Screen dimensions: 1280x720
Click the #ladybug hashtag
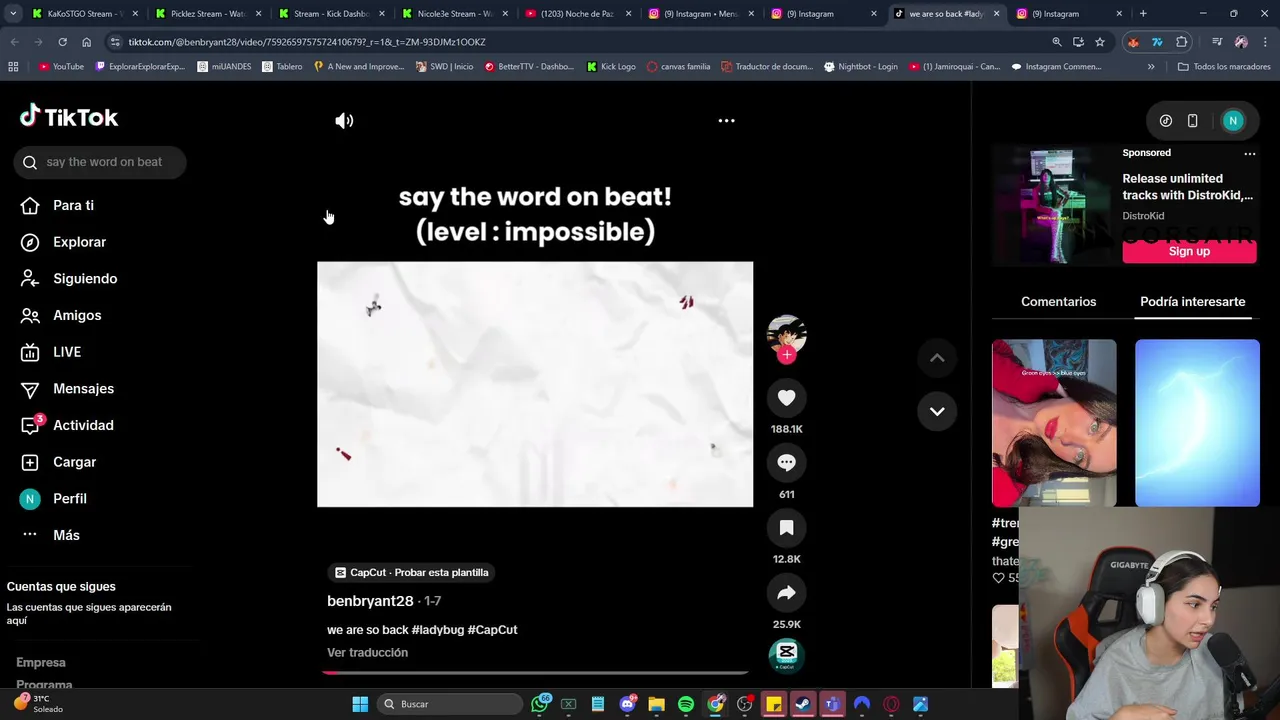437,630
